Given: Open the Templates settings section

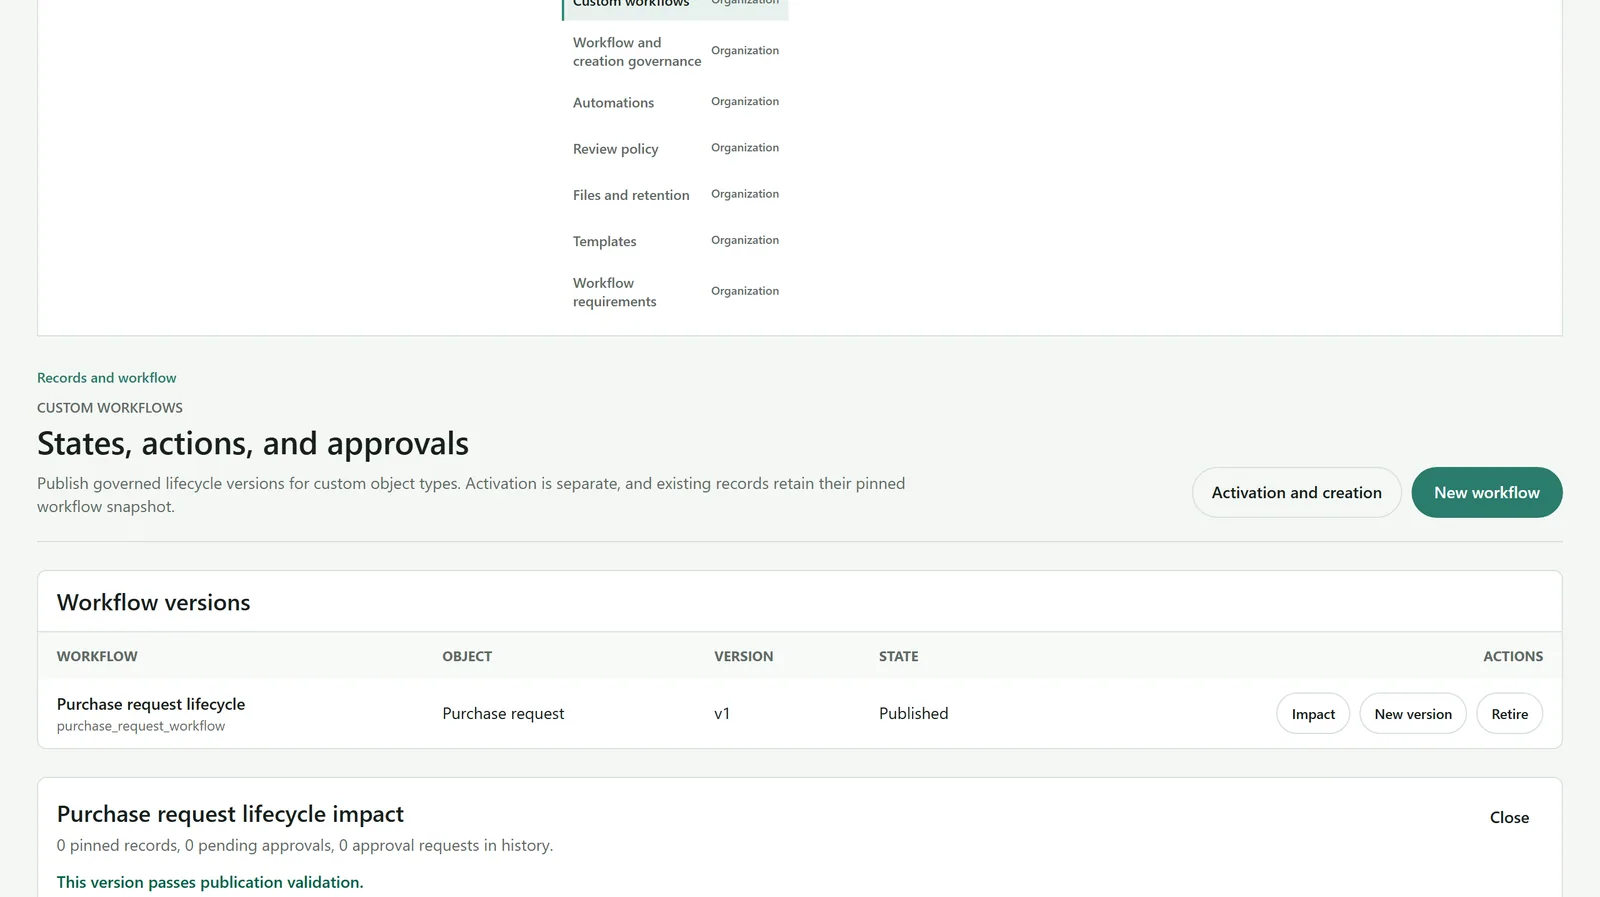Looking at the screenshot, I should (675, 241).
